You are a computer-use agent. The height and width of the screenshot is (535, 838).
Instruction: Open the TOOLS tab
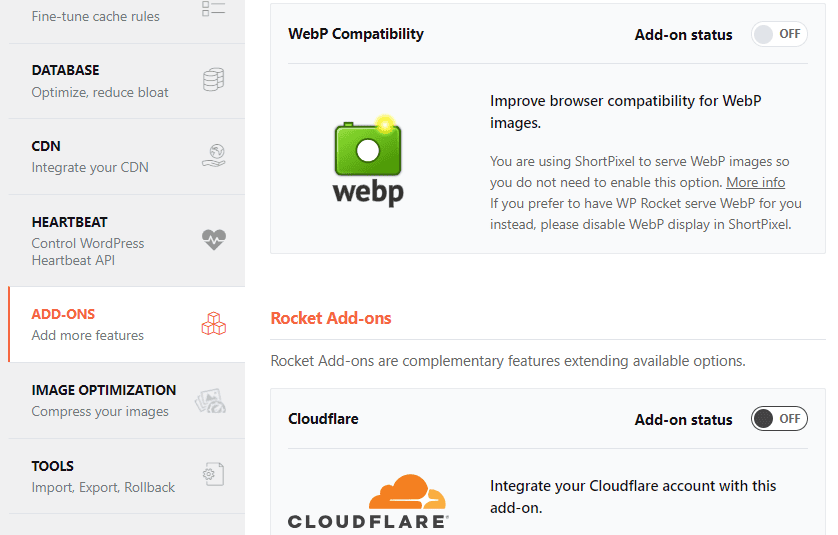tap(127, 476)
